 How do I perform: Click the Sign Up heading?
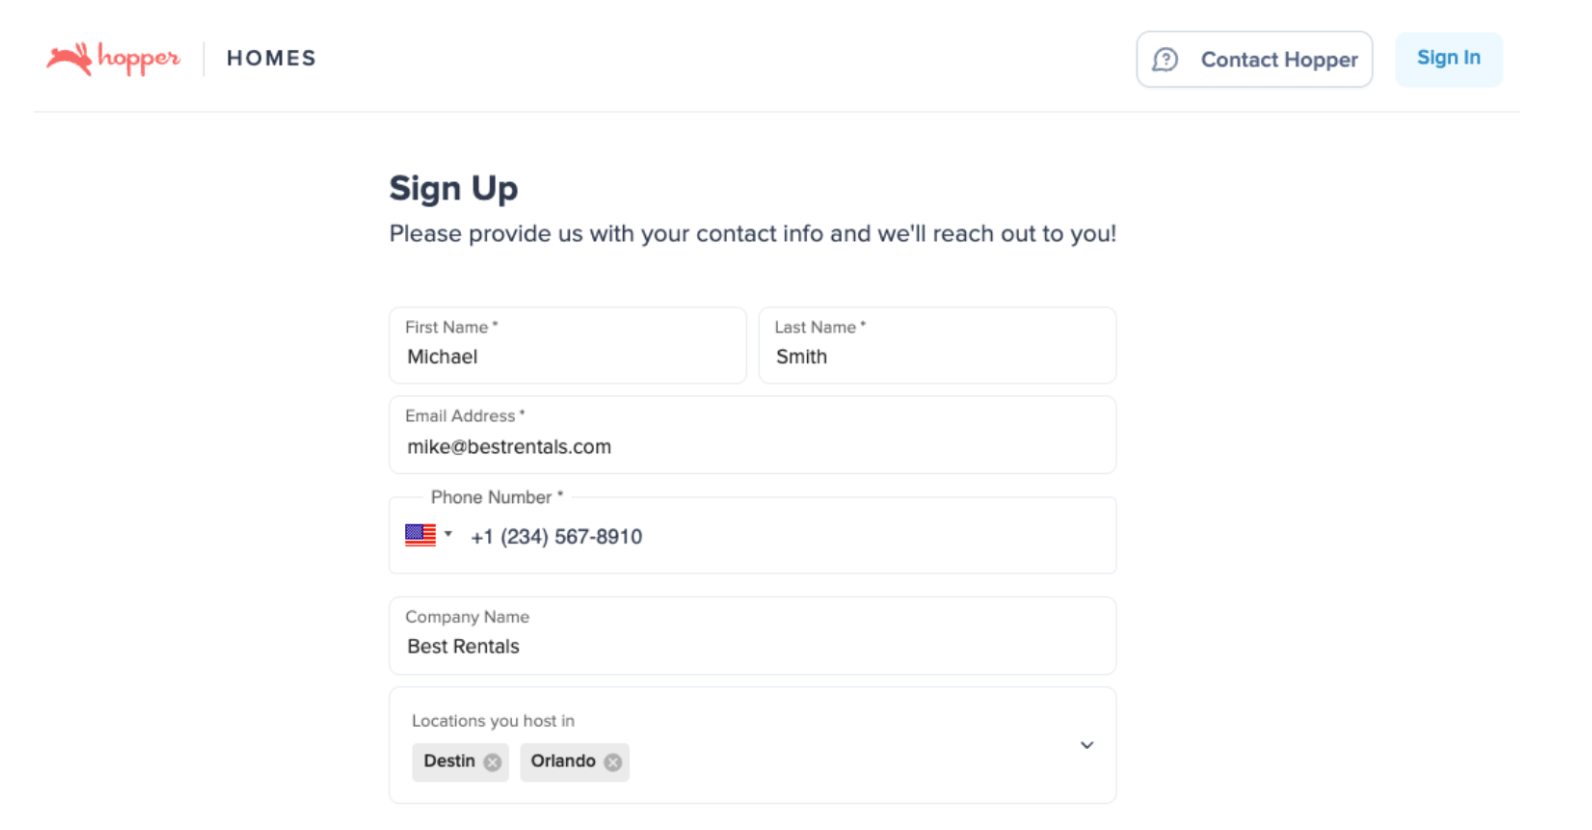coord(453,188)
